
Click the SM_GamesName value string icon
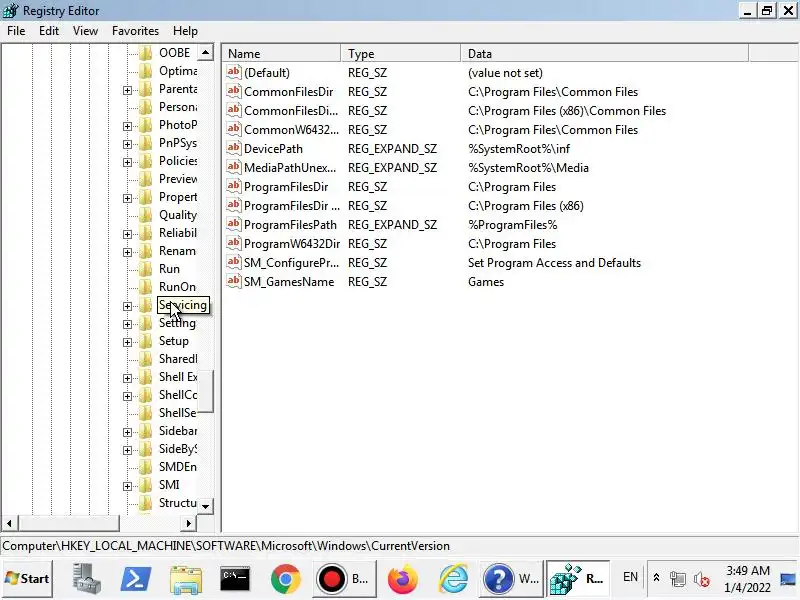(234, 281)
